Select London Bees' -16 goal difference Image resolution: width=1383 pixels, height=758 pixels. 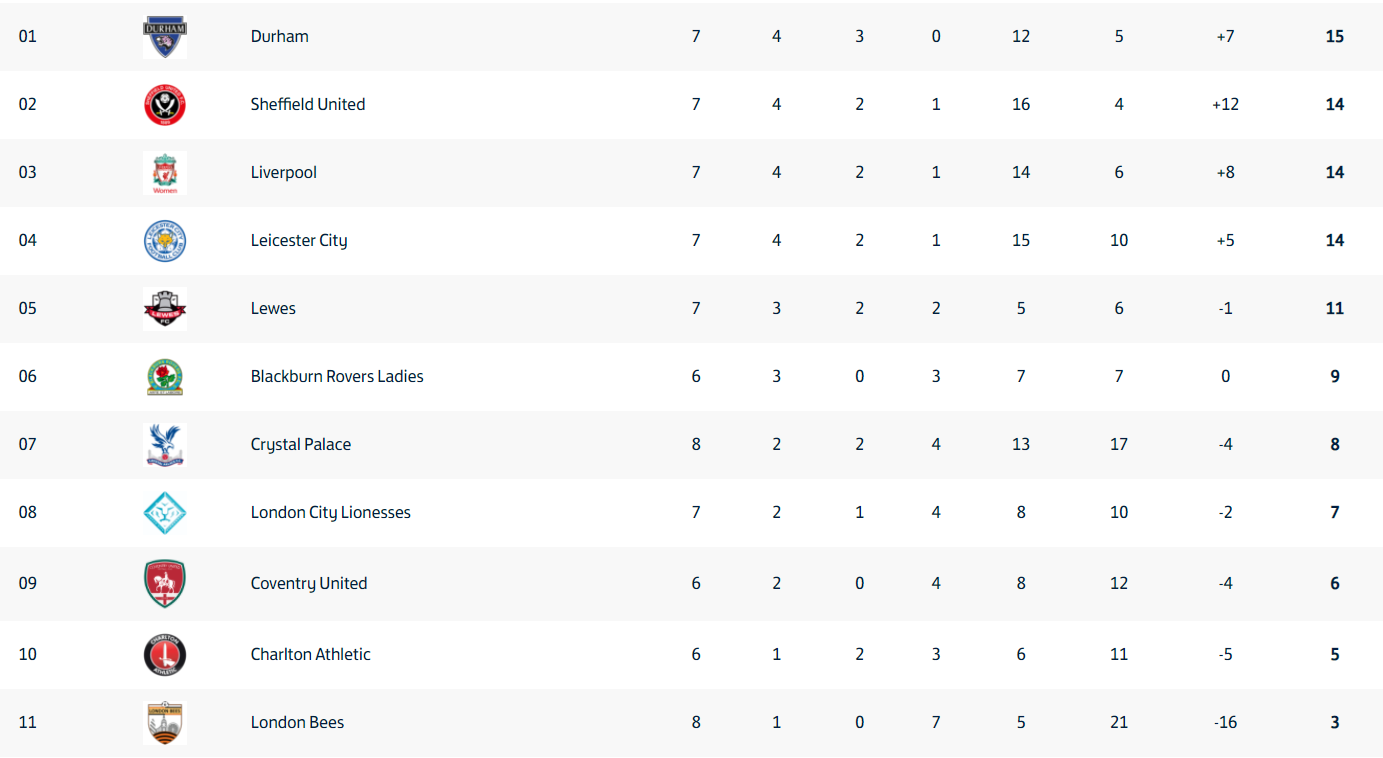click(x=1226, y=722)
